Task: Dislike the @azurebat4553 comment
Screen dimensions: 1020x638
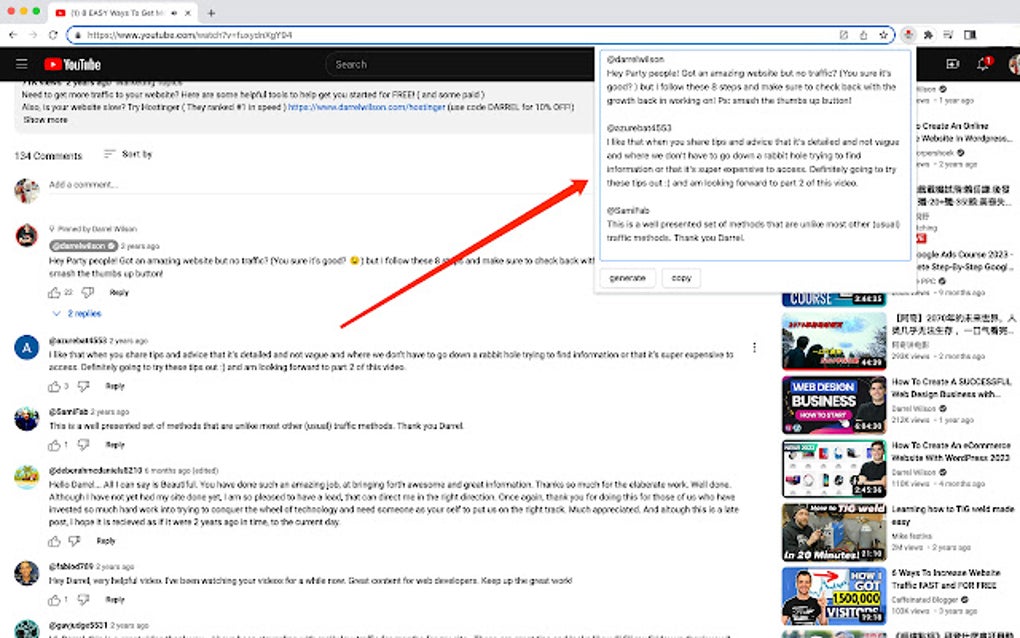Action: coord(83,386)
